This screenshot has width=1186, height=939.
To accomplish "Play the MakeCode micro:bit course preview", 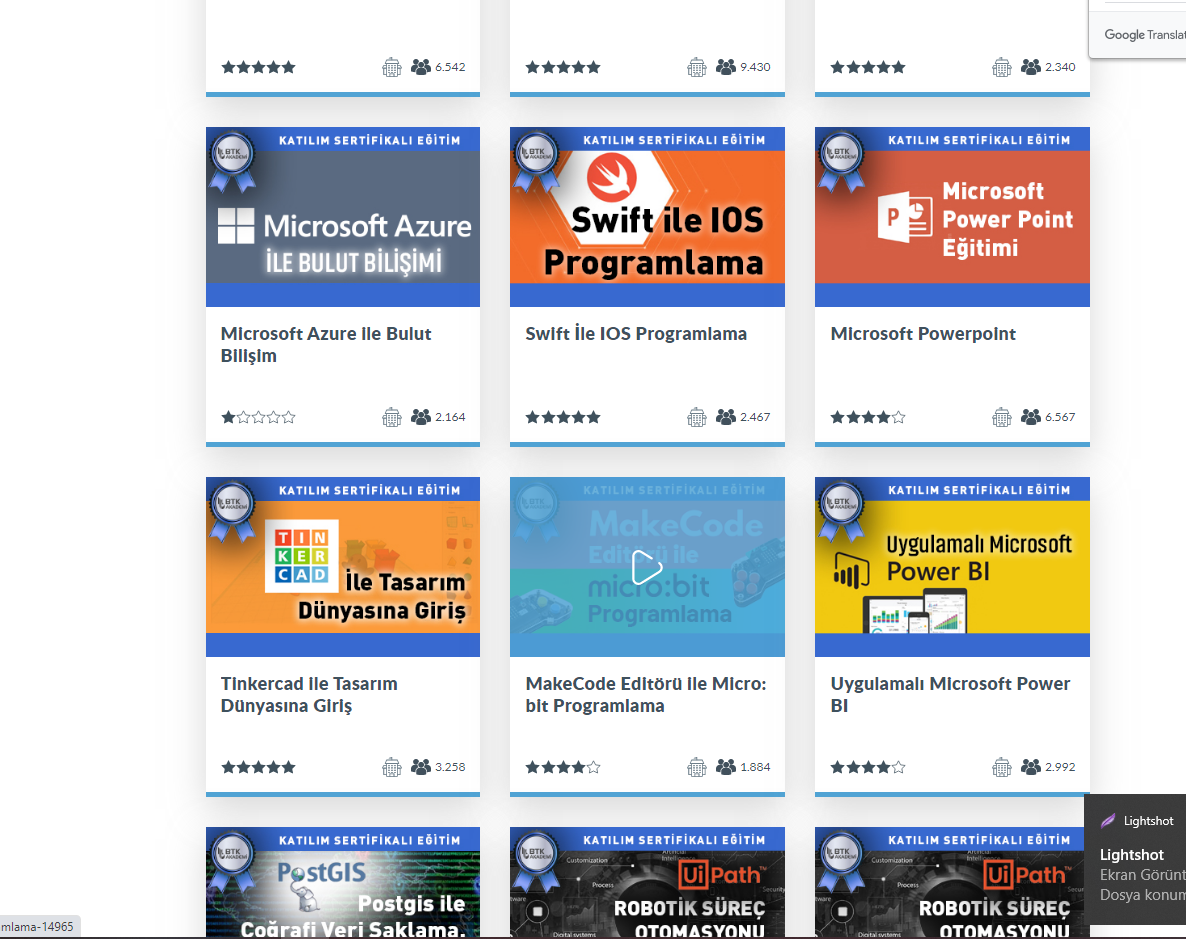I will (x=647, y=567).
